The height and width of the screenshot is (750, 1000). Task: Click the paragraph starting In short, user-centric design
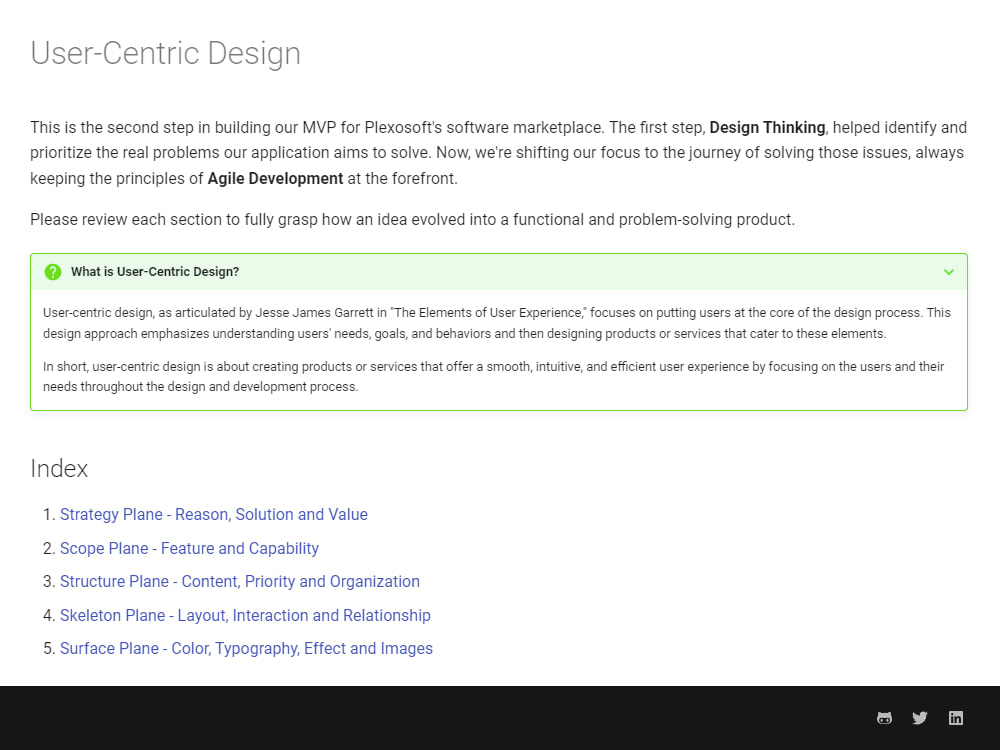(x=494, y=376)
